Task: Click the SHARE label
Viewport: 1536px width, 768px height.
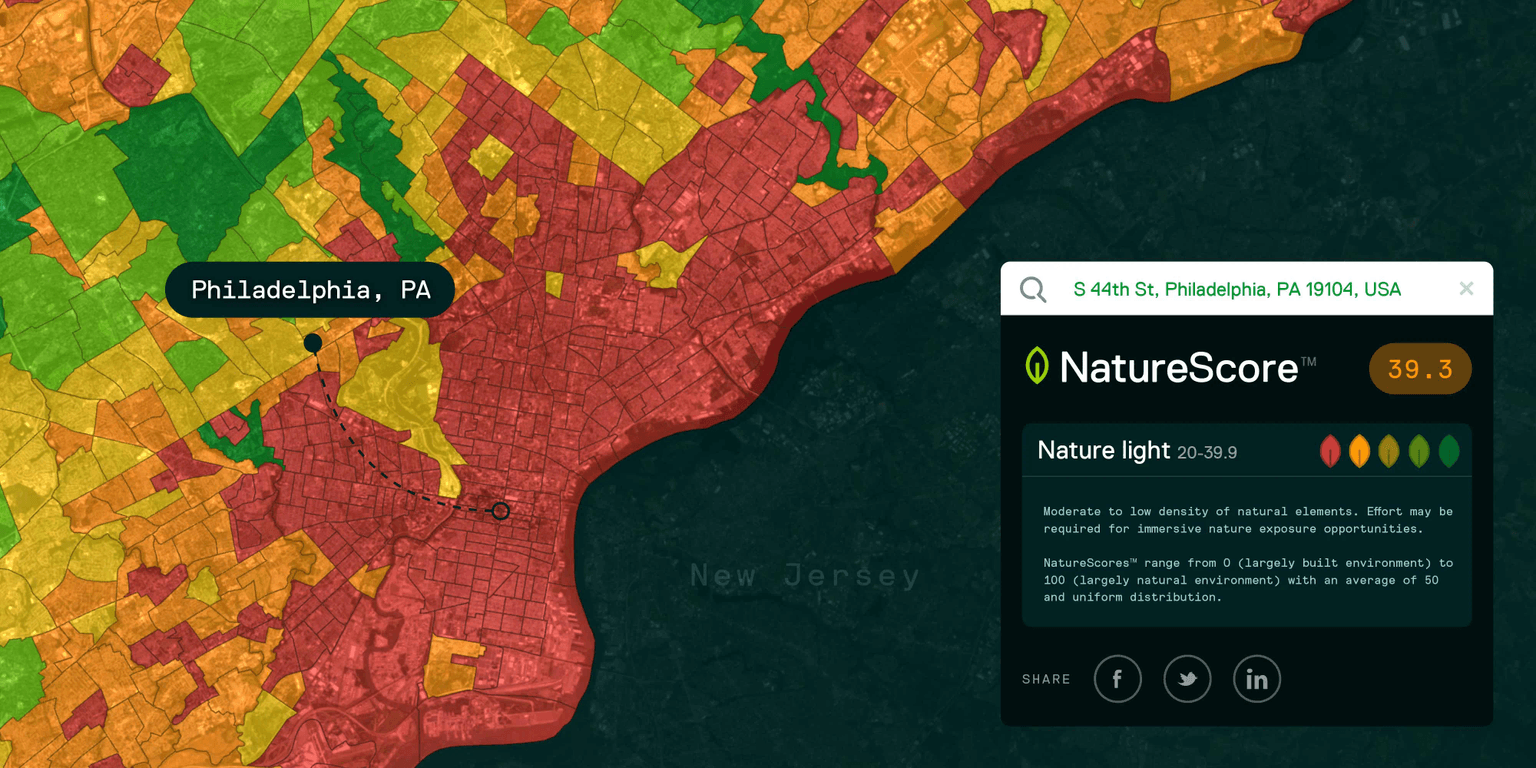Action: click(x=1046, y=679)
